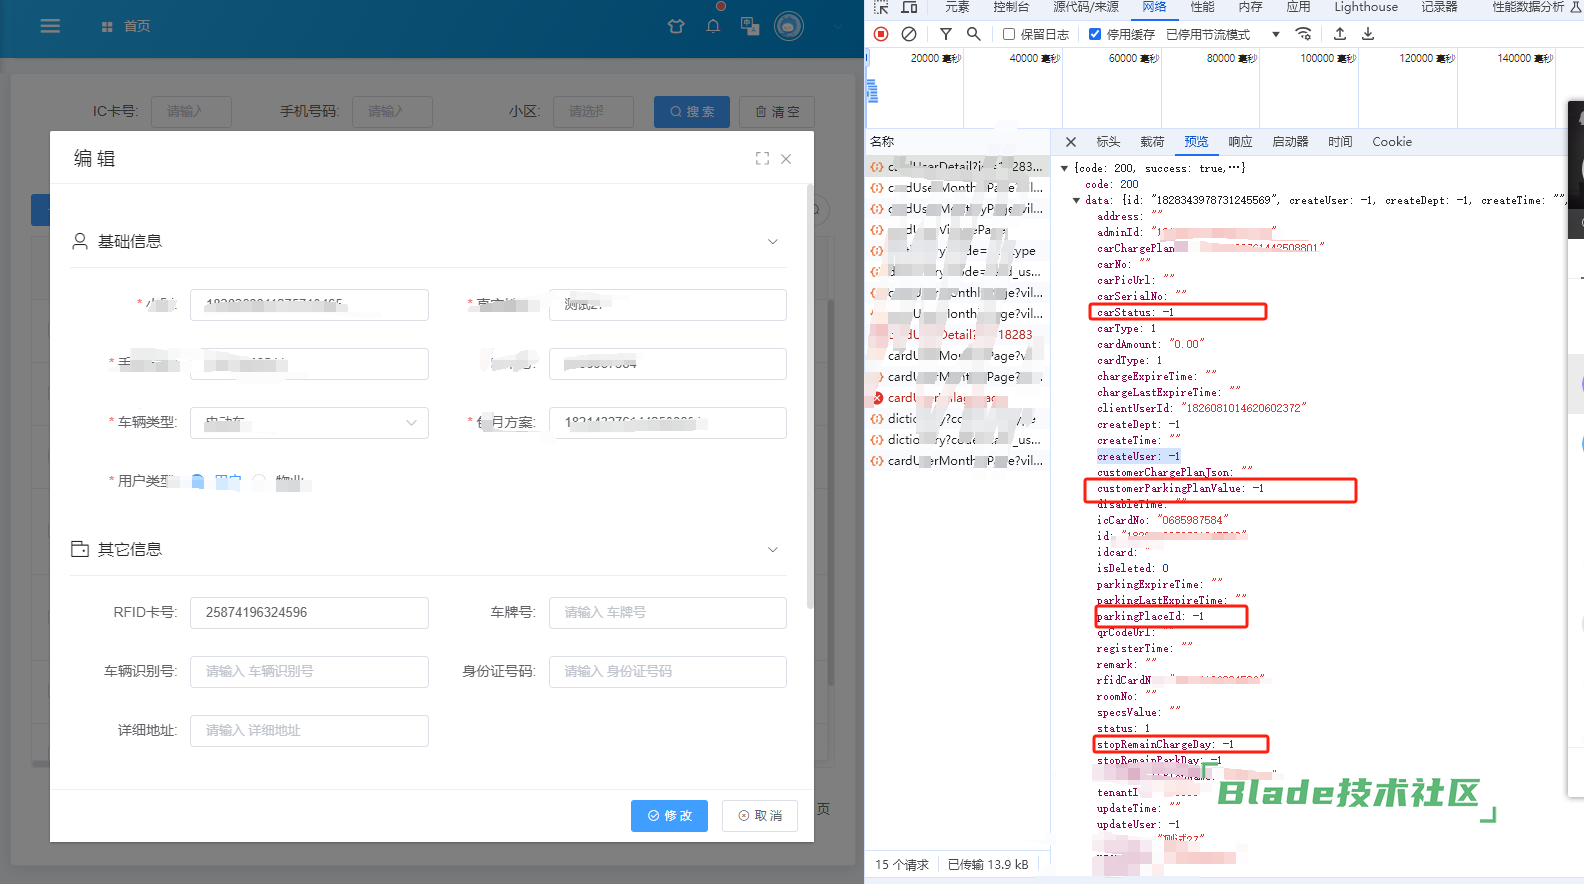Click the folder icon beside 其它信息

80,549
